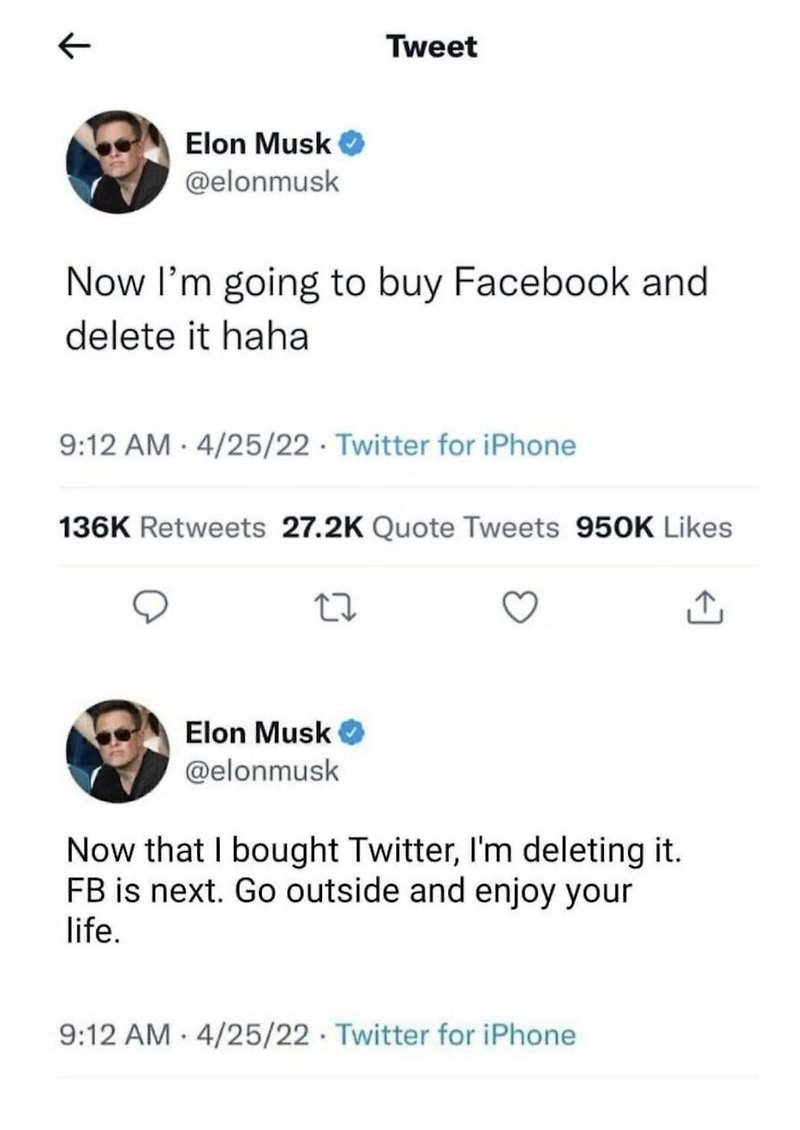Screen dimensions: 800x1130
Task: Tap the retweet arrows icon
Action: pos(336,609)
